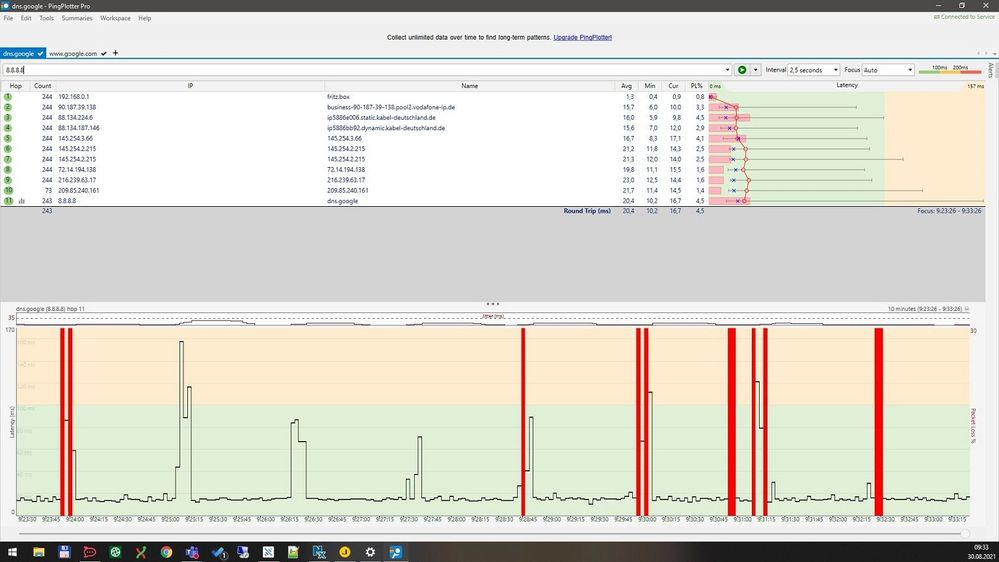Select IP 72.14.194.138 in hop list

click(x=77, y=169)
